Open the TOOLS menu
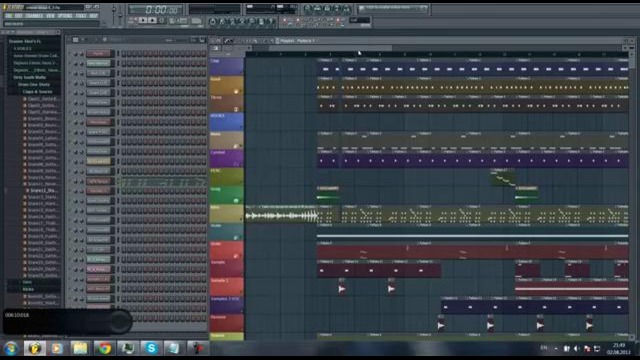Viewport: 640px width, 360px height. [x=81, y=16]
